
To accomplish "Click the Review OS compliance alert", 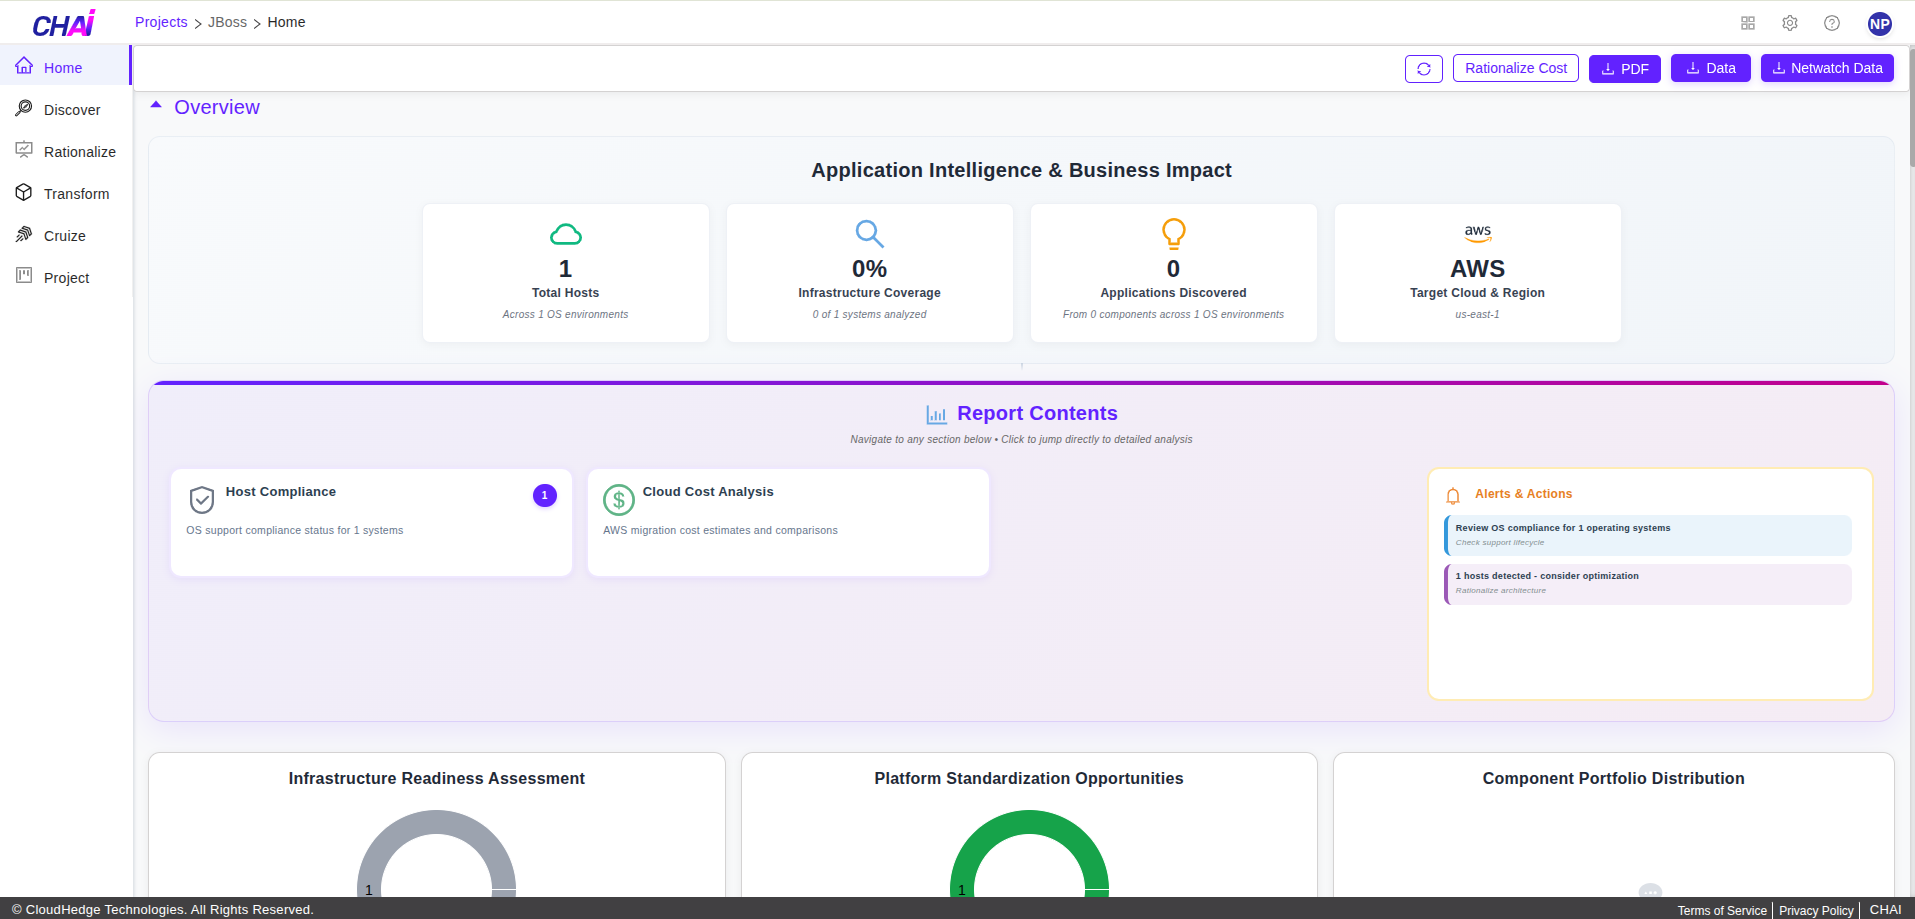I will [1647, 535].
